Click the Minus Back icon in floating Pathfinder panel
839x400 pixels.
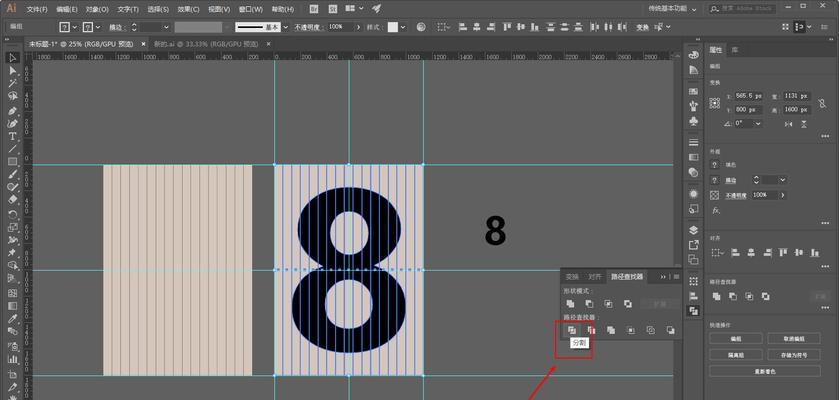[x=670, y=330]
